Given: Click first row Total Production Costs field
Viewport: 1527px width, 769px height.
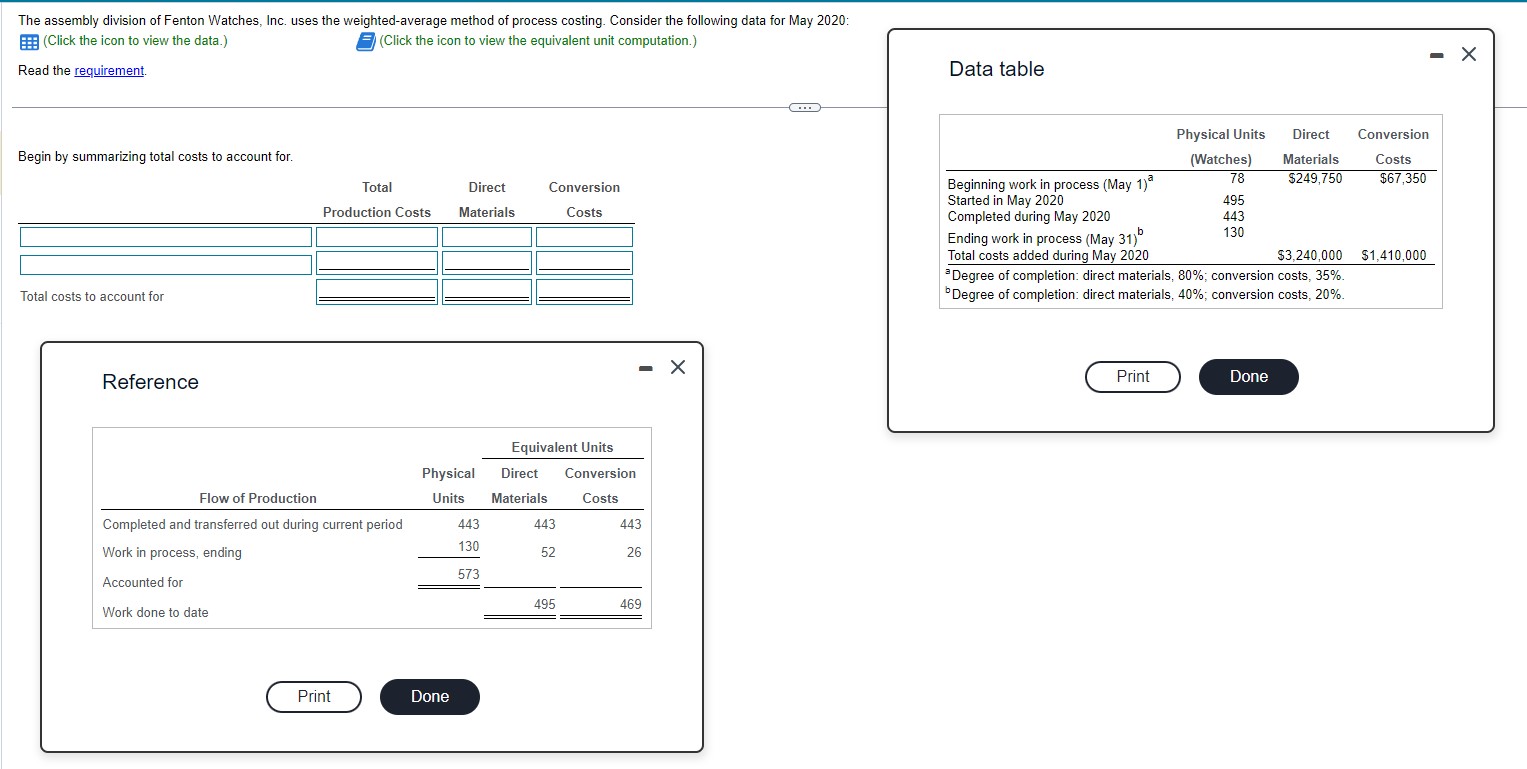Looking at the screenshot, I should pyautogui.click(x=377, y=237).
